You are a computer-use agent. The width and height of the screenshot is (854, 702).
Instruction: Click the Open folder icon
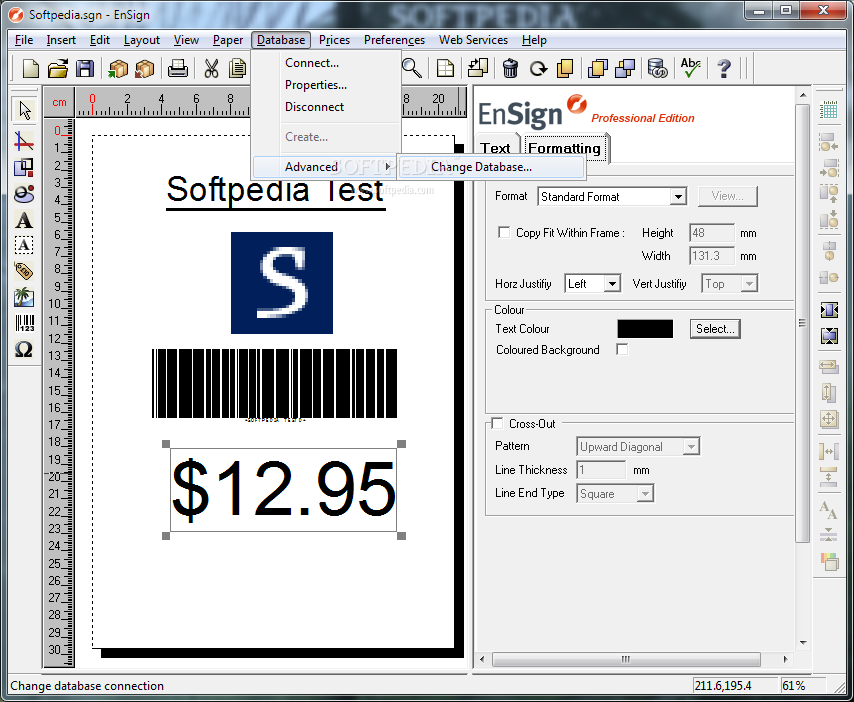tap(58, 69)
